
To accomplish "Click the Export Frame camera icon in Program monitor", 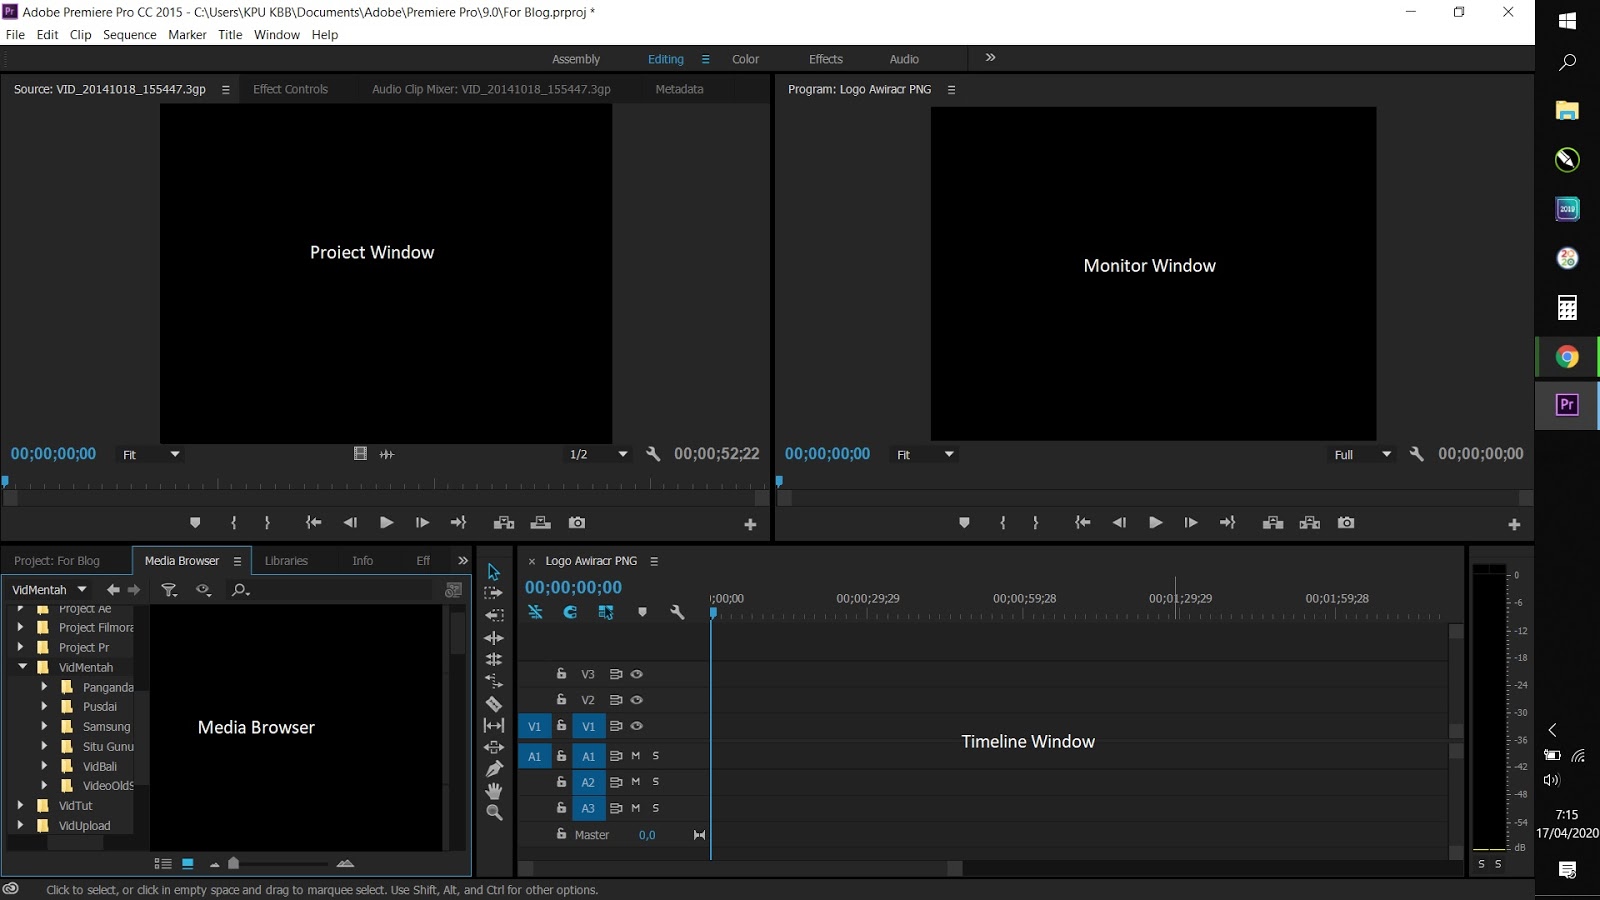I will coord(1346,522).
